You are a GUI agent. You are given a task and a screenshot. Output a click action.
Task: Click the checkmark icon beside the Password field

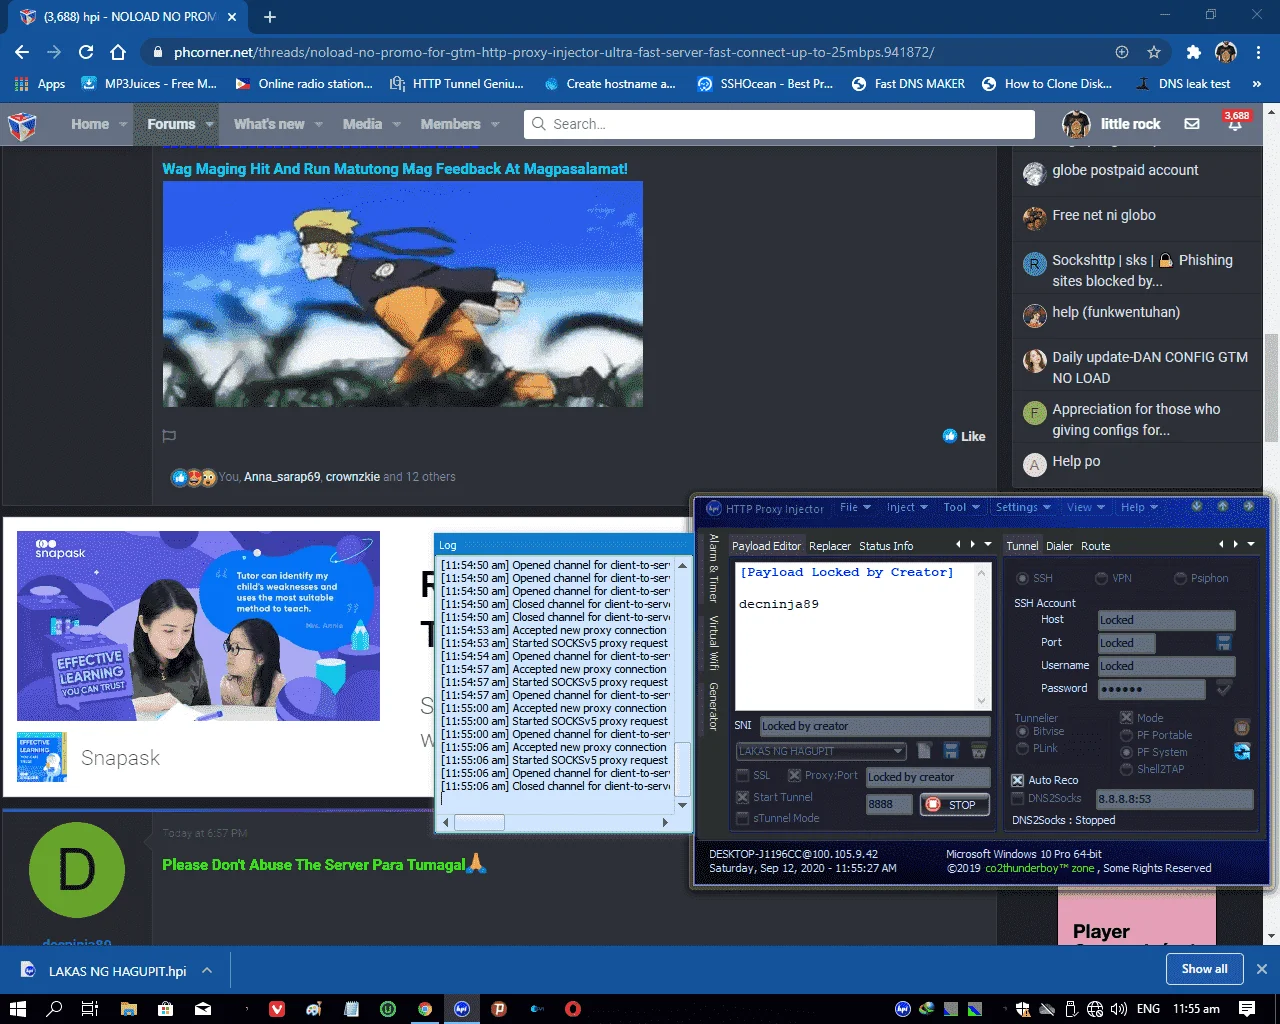[x=1223, y=689]
